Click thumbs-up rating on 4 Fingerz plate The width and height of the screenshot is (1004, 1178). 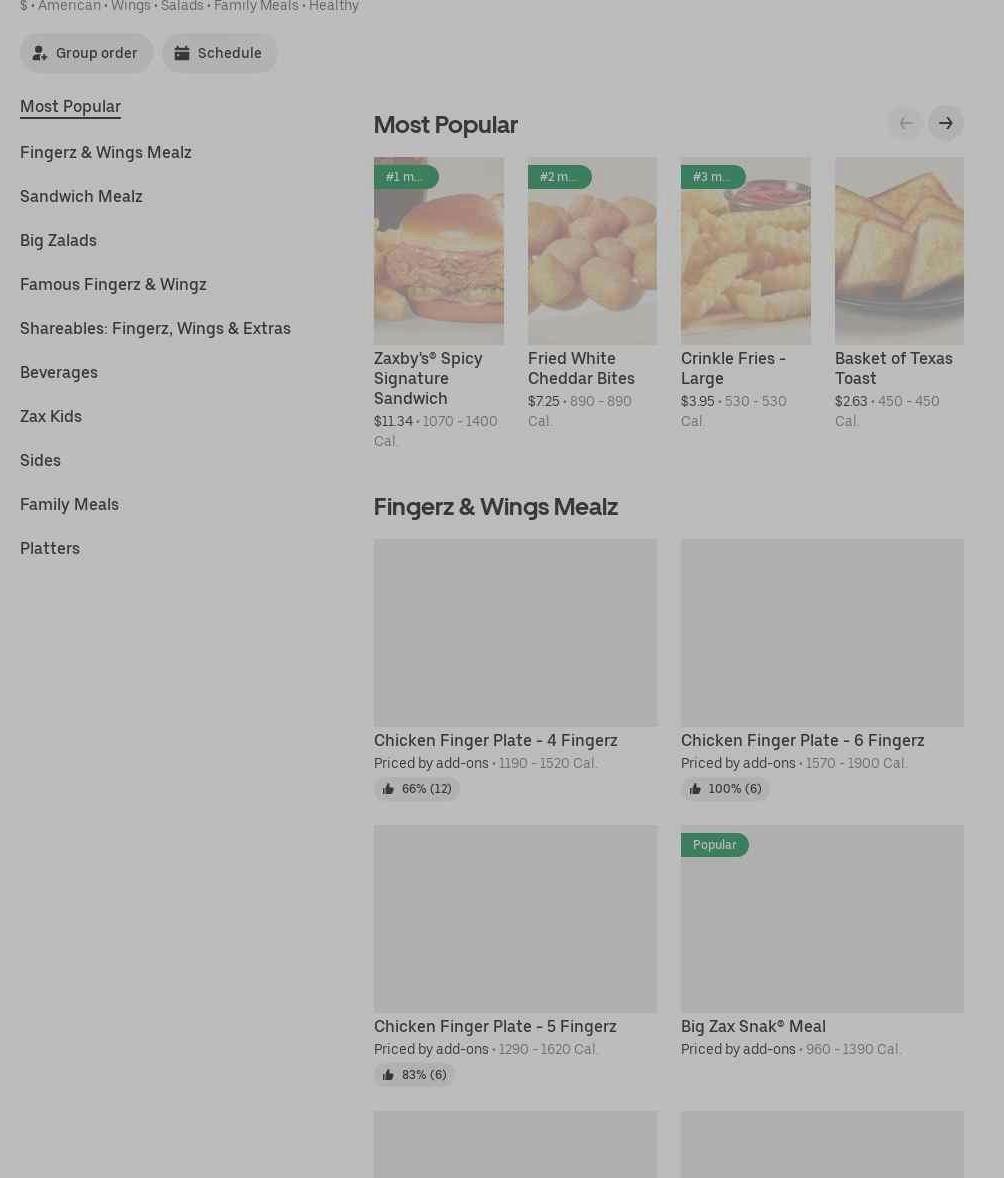pyautogui.click(x=416, y=789)
